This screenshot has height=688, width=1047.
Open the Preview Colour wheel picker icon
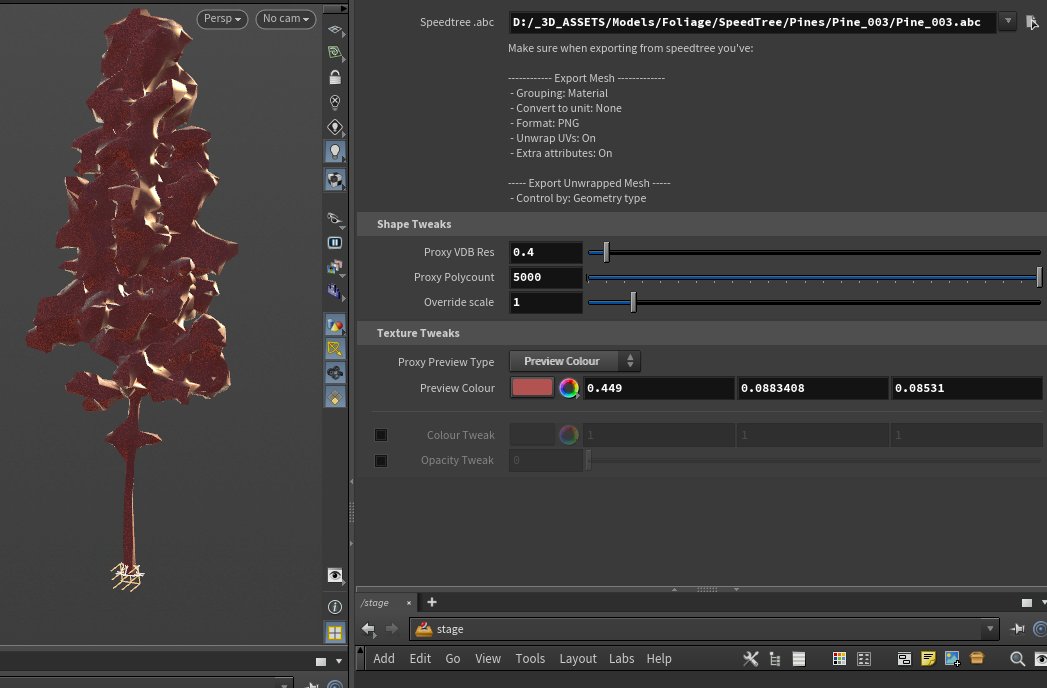point(569,388)
